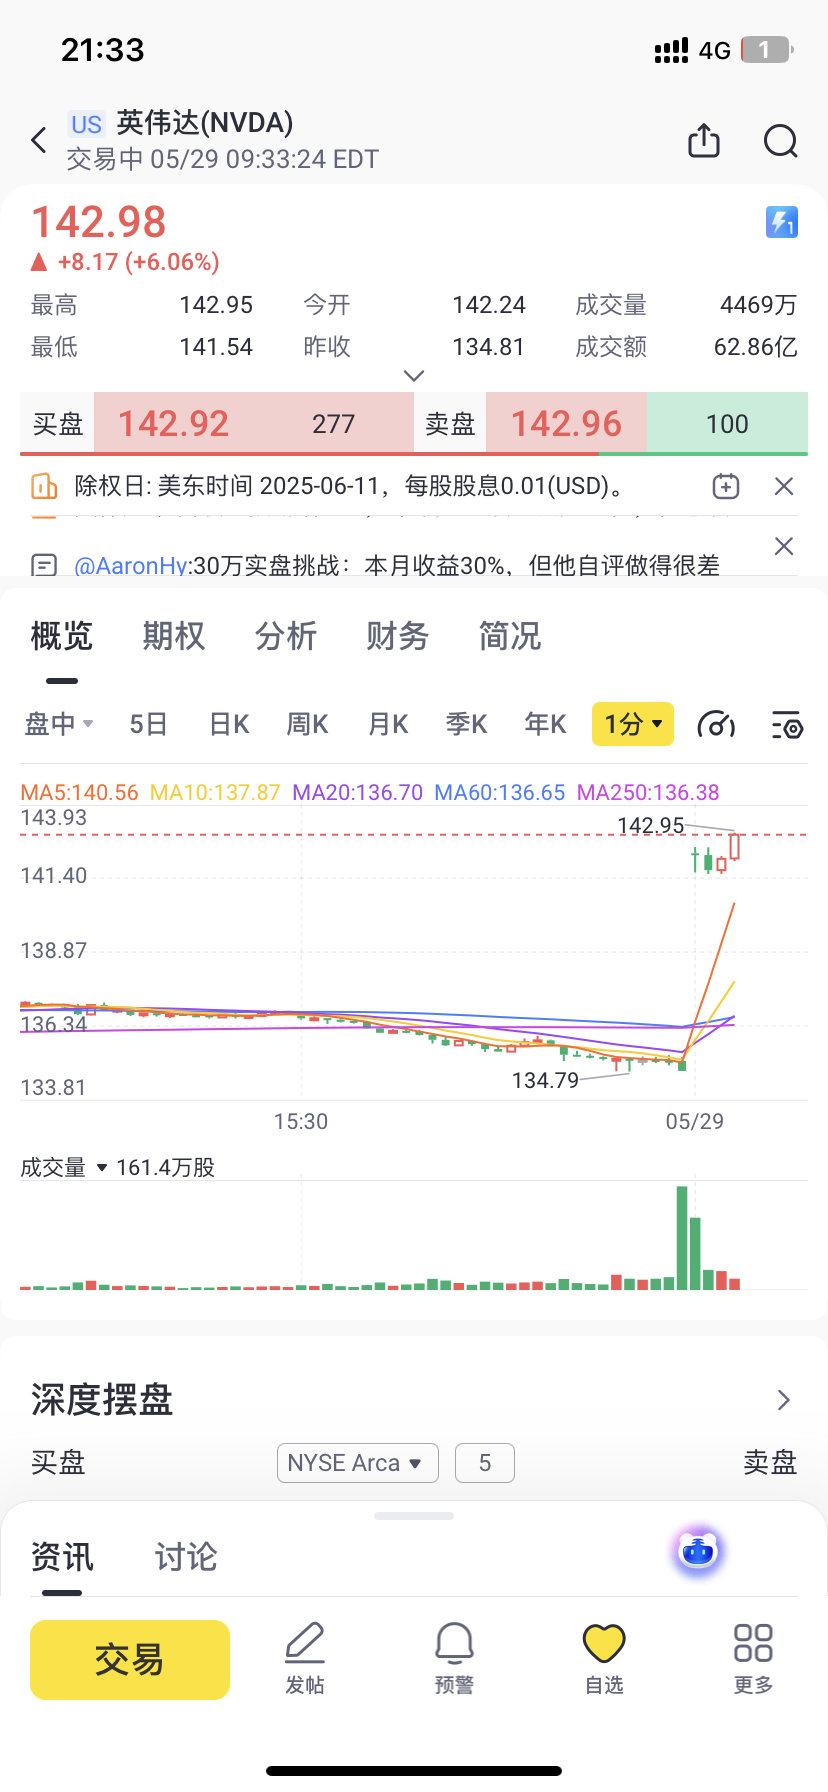Expand 深度摆盘 with right chevron
This screenshot has height=1792, width=828.
(x=784, y=1400)
